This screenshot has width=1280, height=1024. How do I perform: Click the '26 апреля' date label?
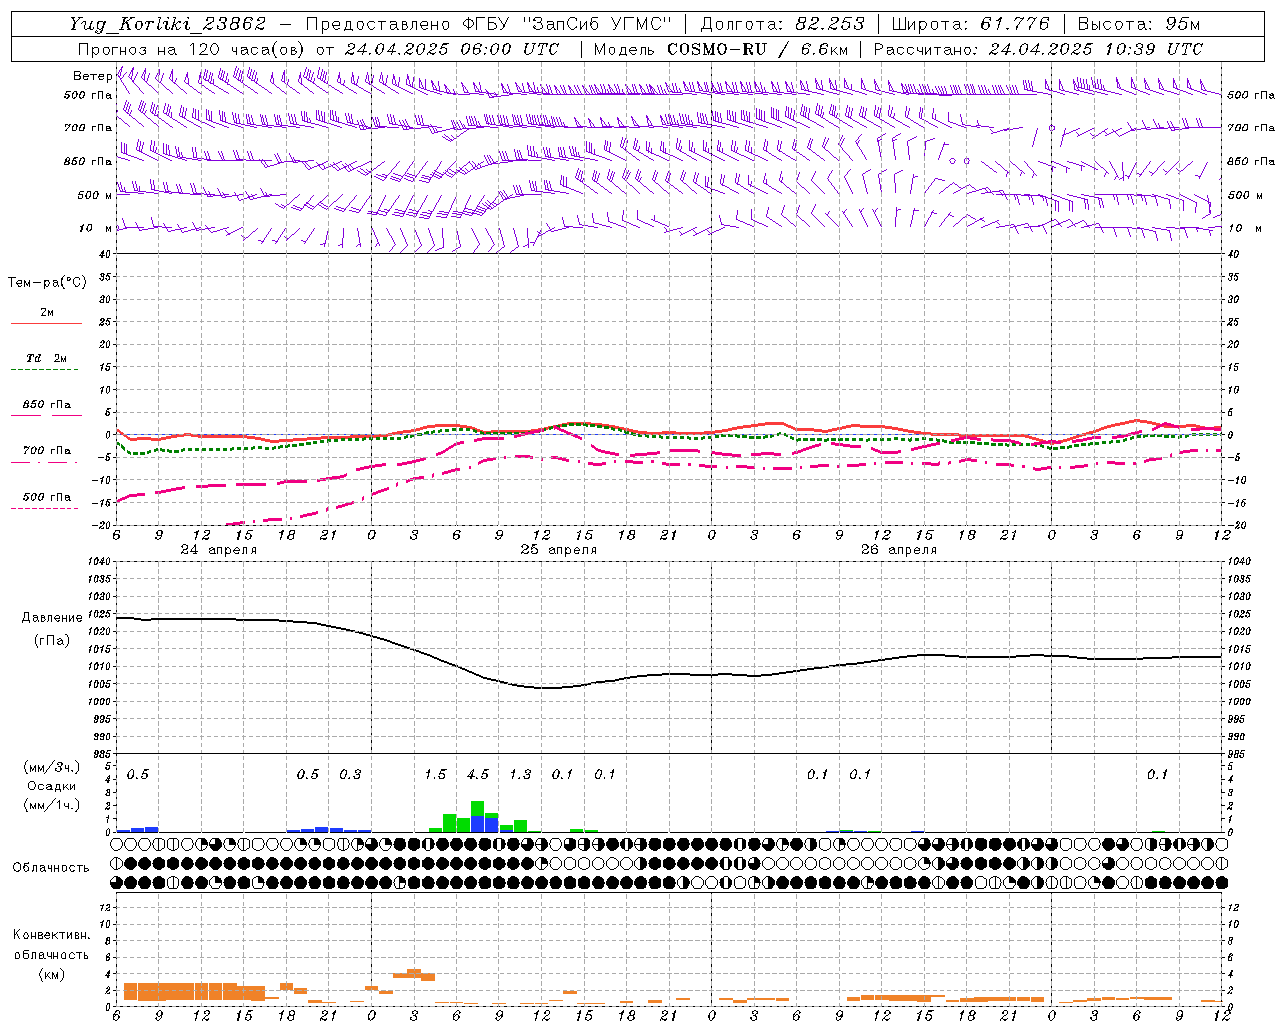(x=898, y=550)
